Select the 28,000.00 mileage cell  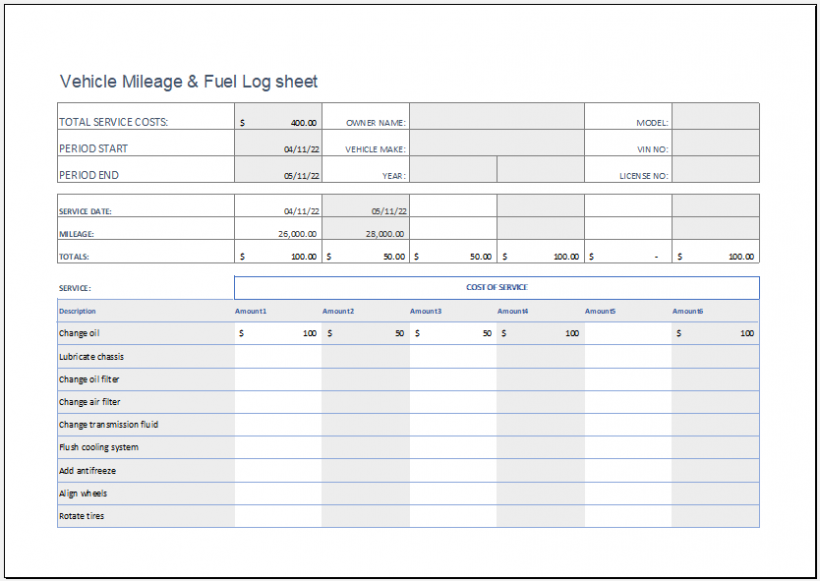(x=366, y=229)
